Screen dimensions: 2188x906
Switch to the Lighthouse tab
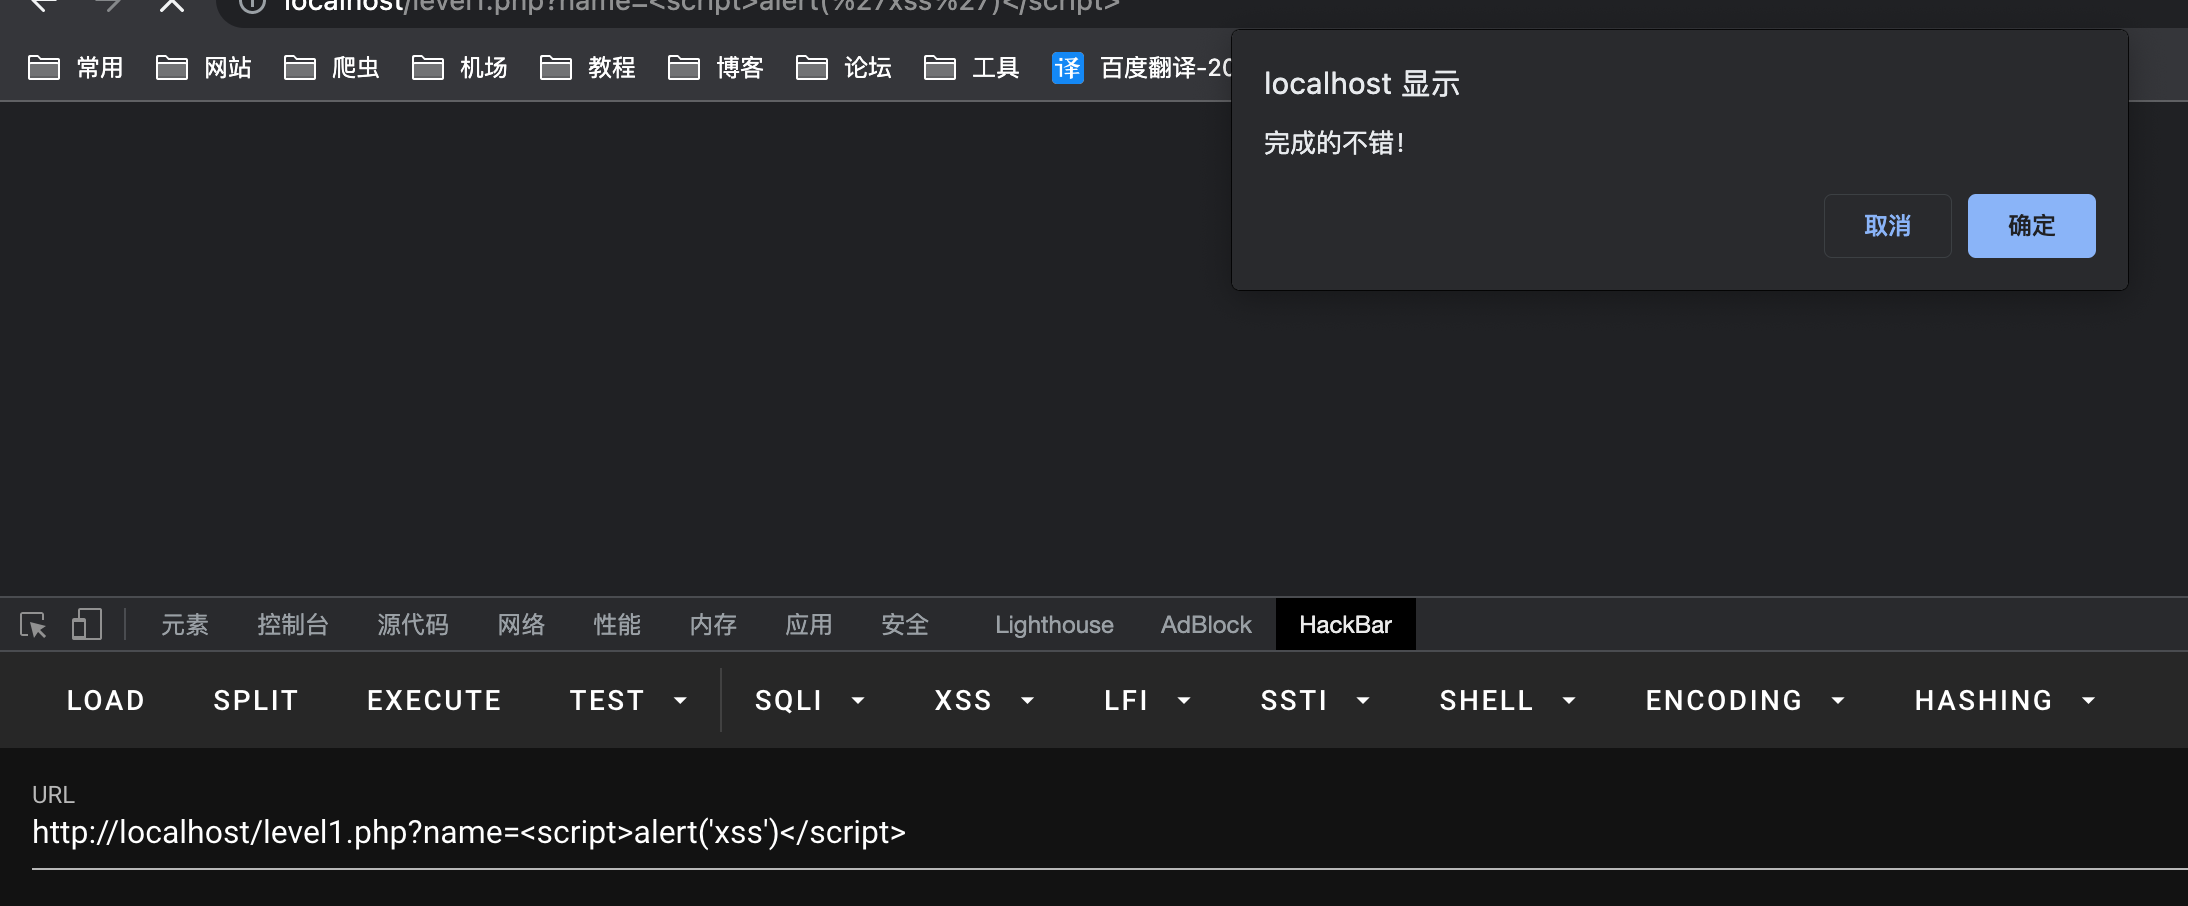1054,625
